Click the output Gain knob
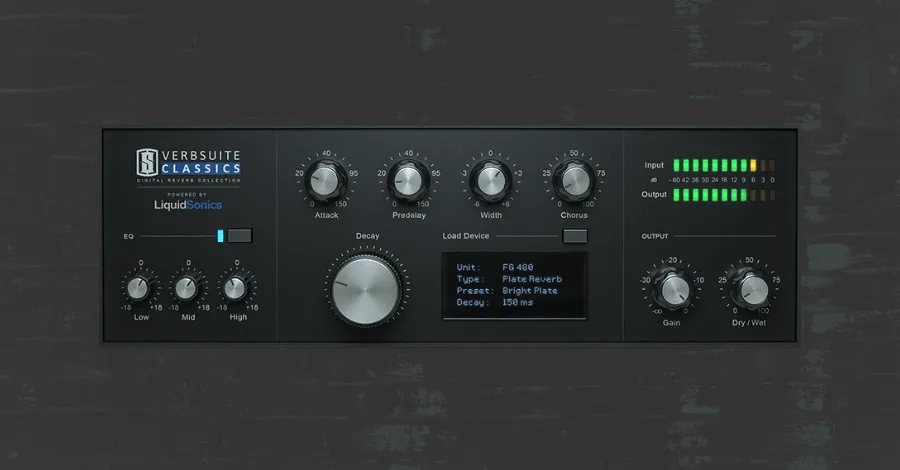The height and width of the screenshot is (470, 900). tap(674, 290)
